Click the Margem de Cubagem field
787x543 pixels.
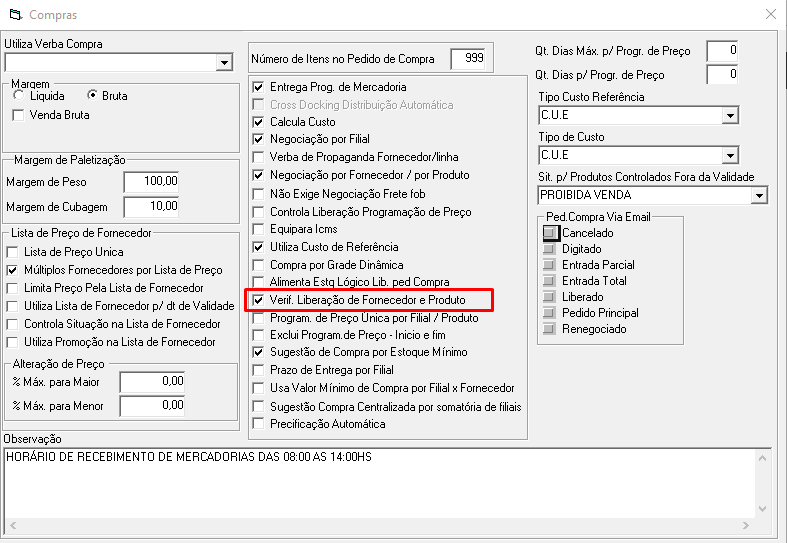pos(152,206)
